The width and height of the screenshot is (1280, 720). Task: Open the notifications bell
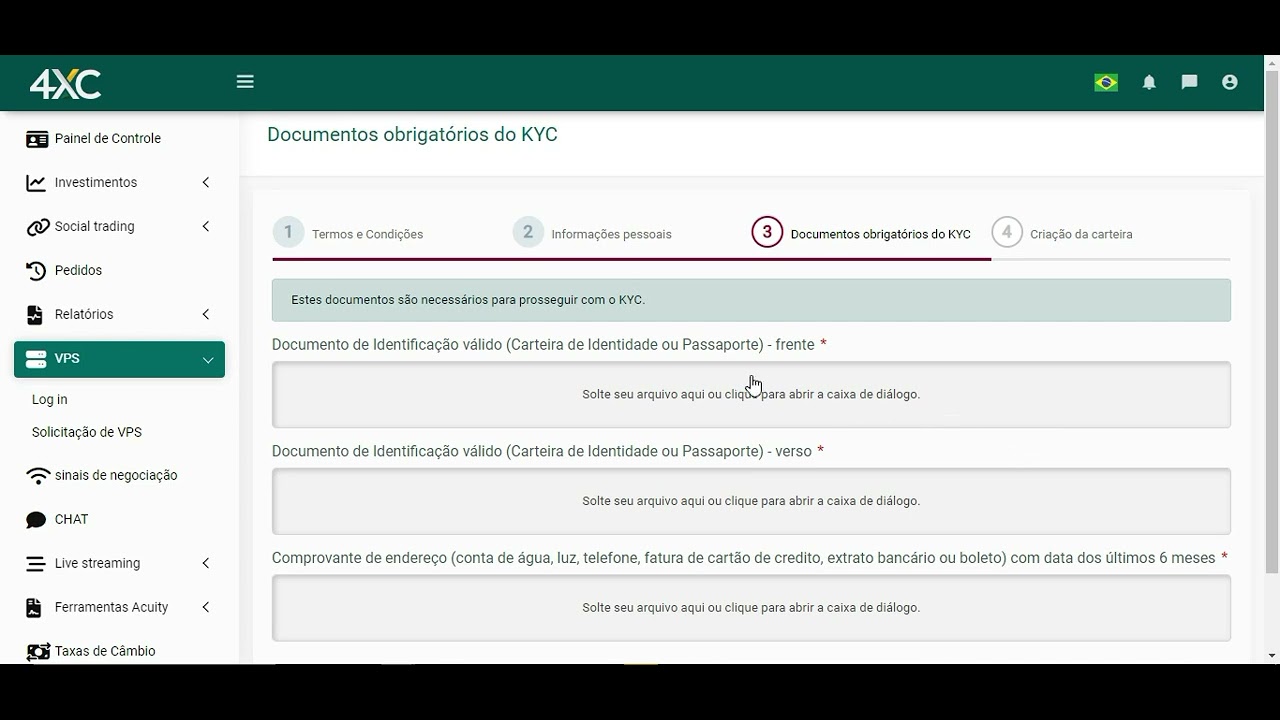pos(1149,83)
